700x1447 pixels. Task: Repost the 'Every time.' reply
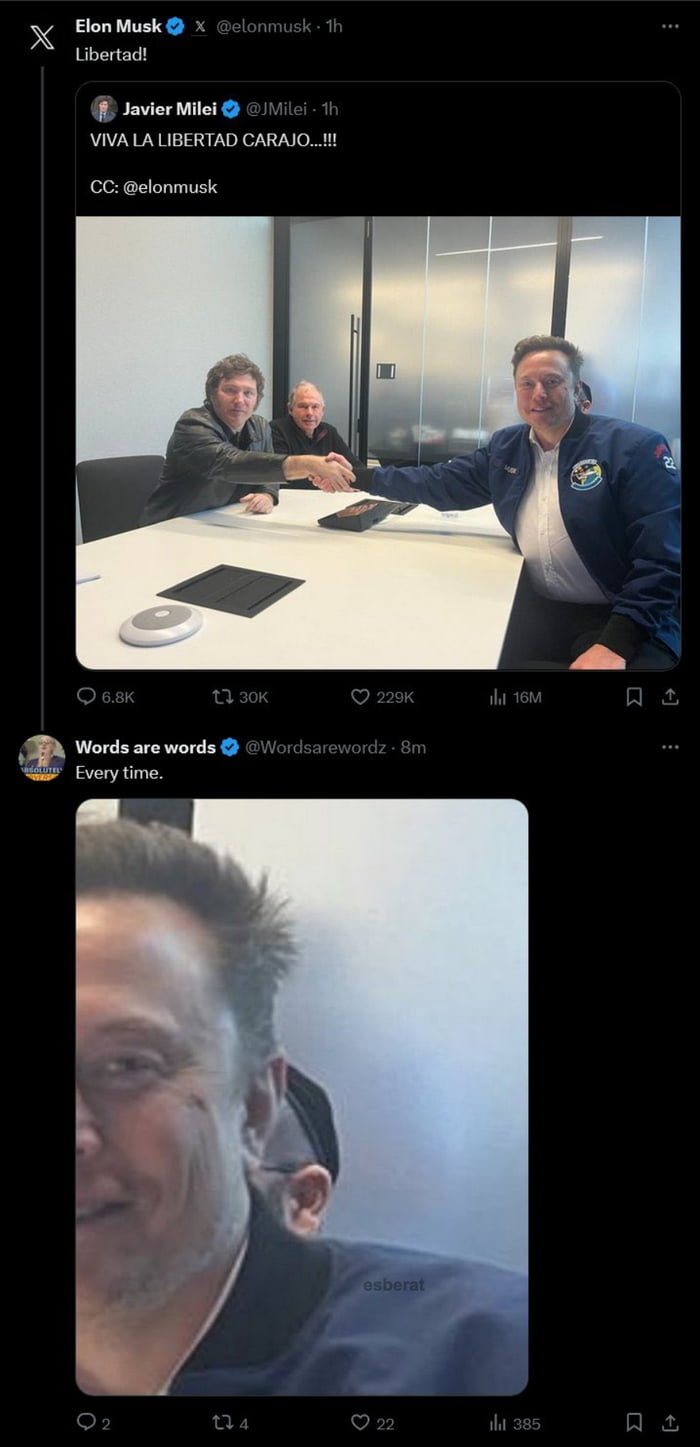pyautogui.click(x=223, y=1422)
